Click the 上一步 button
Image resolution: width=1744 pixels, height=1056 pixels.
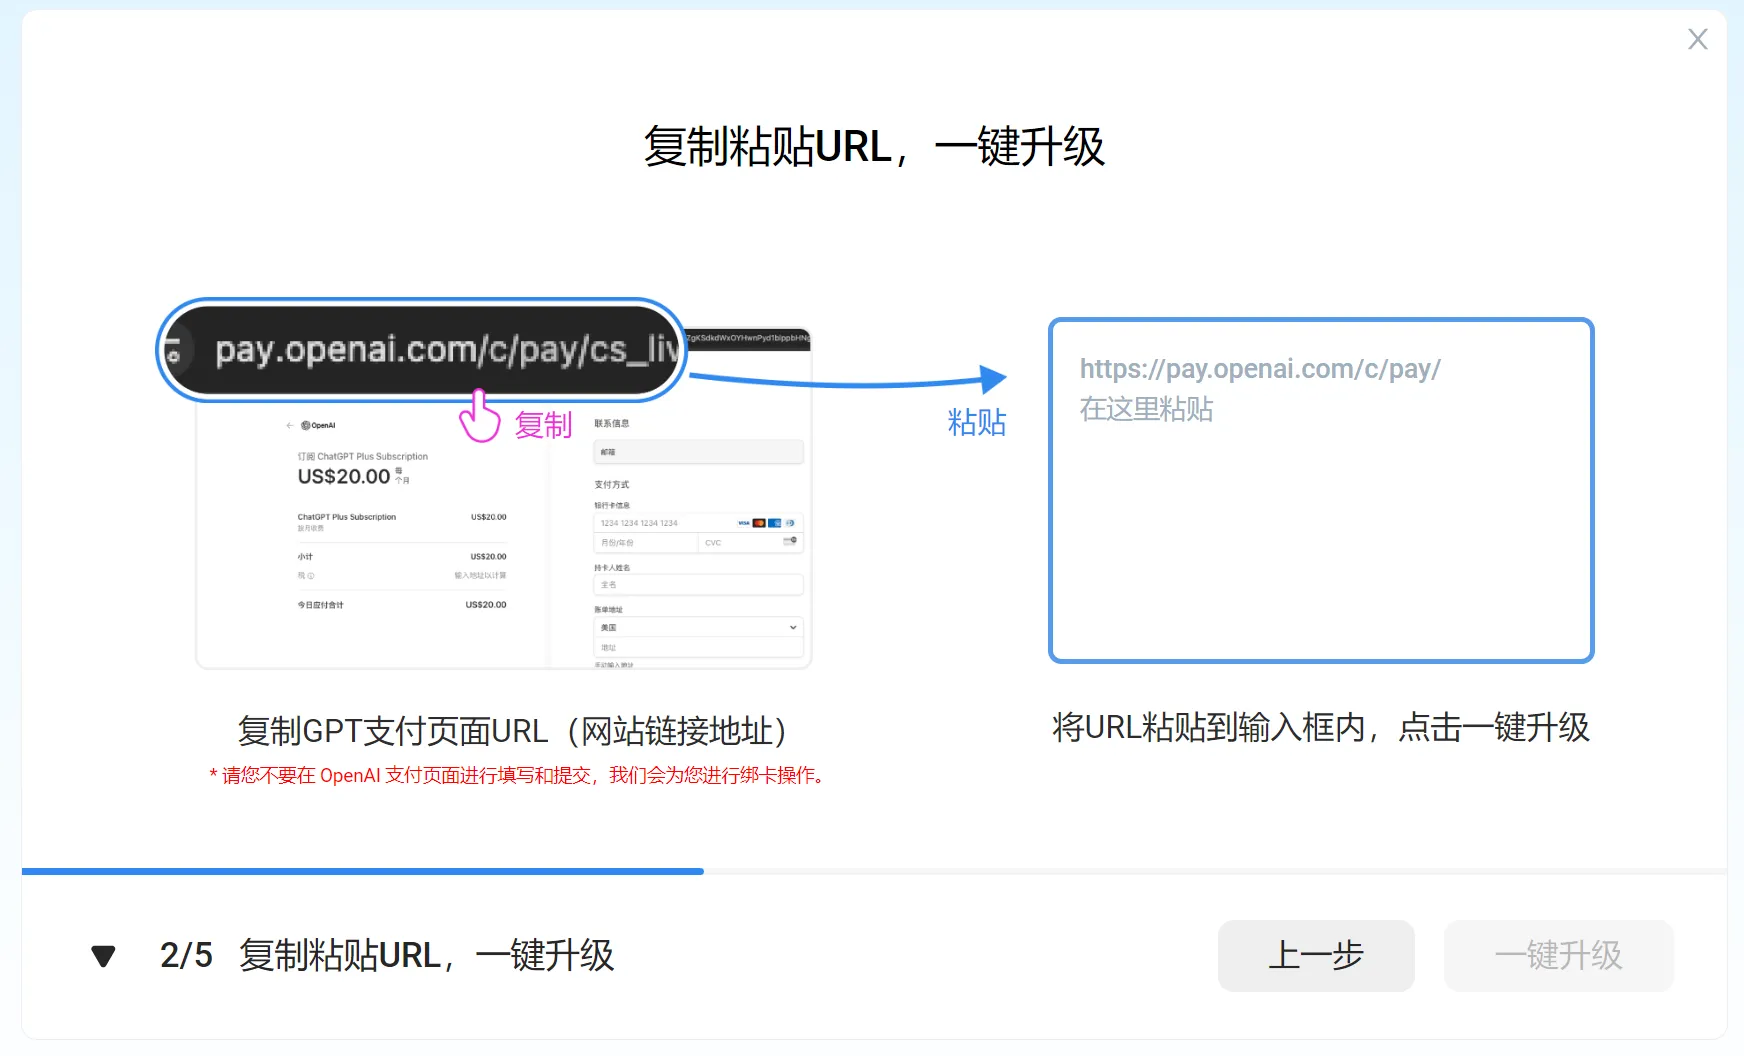click(x=1316, y=956)
